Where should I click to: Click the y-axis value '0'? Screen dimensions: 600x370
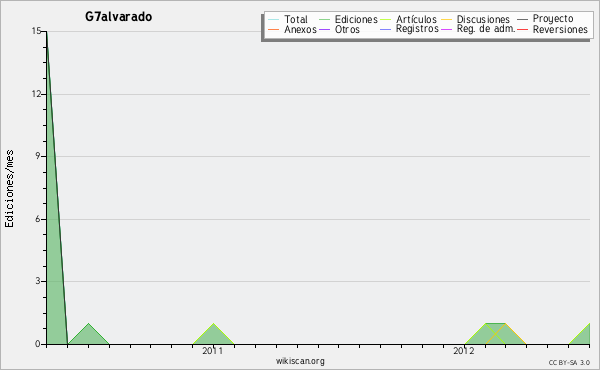38,344
